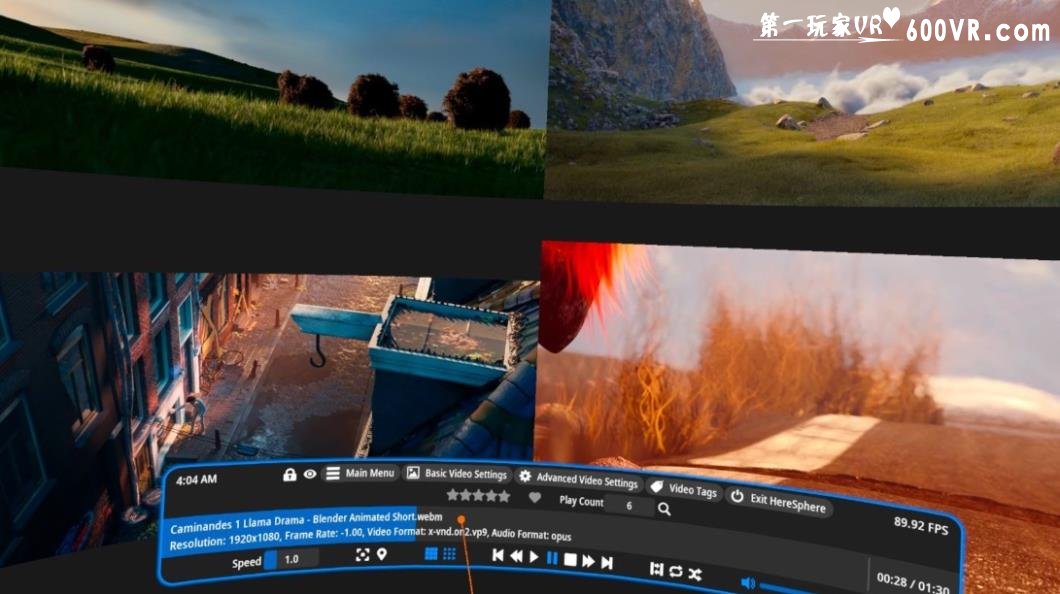Click the Speed slider handle
The image size is (1060, 594).
pos(270,560)
